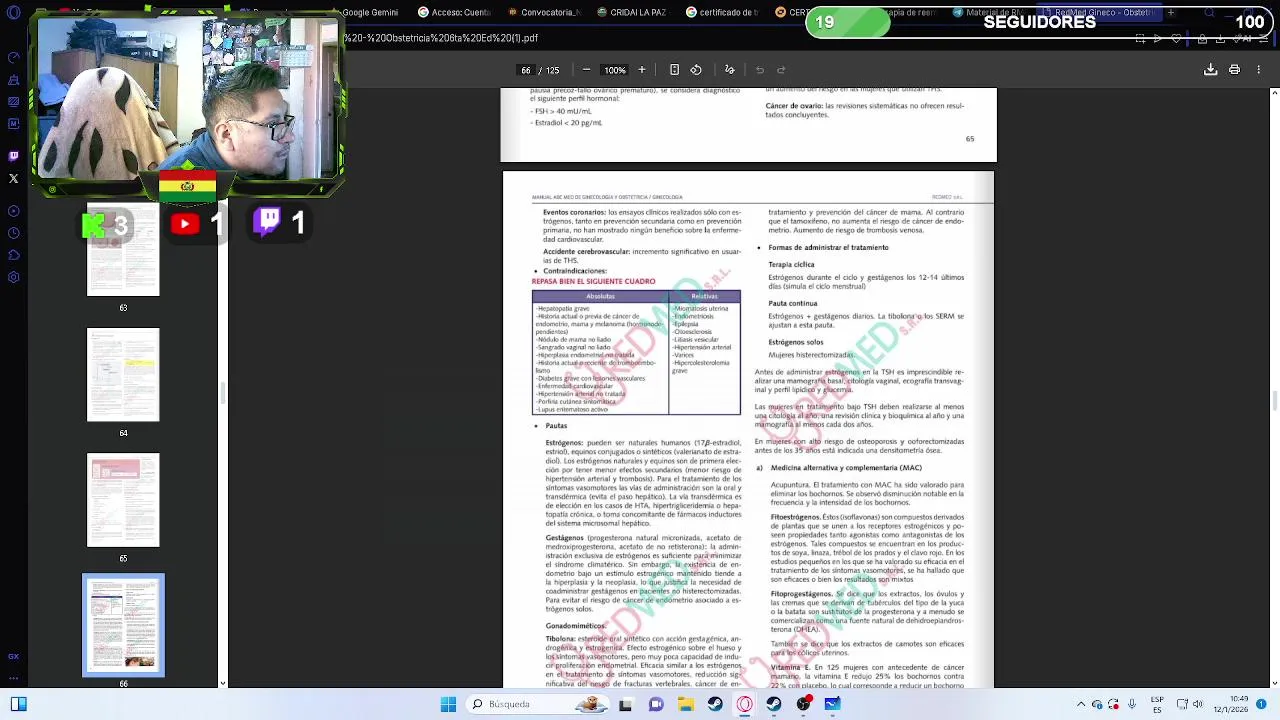Image resolution: width=1280 pixels, height=720 pixels.
Task: Click the redo arrow in PDF toolbar
Action: (781, 70)
